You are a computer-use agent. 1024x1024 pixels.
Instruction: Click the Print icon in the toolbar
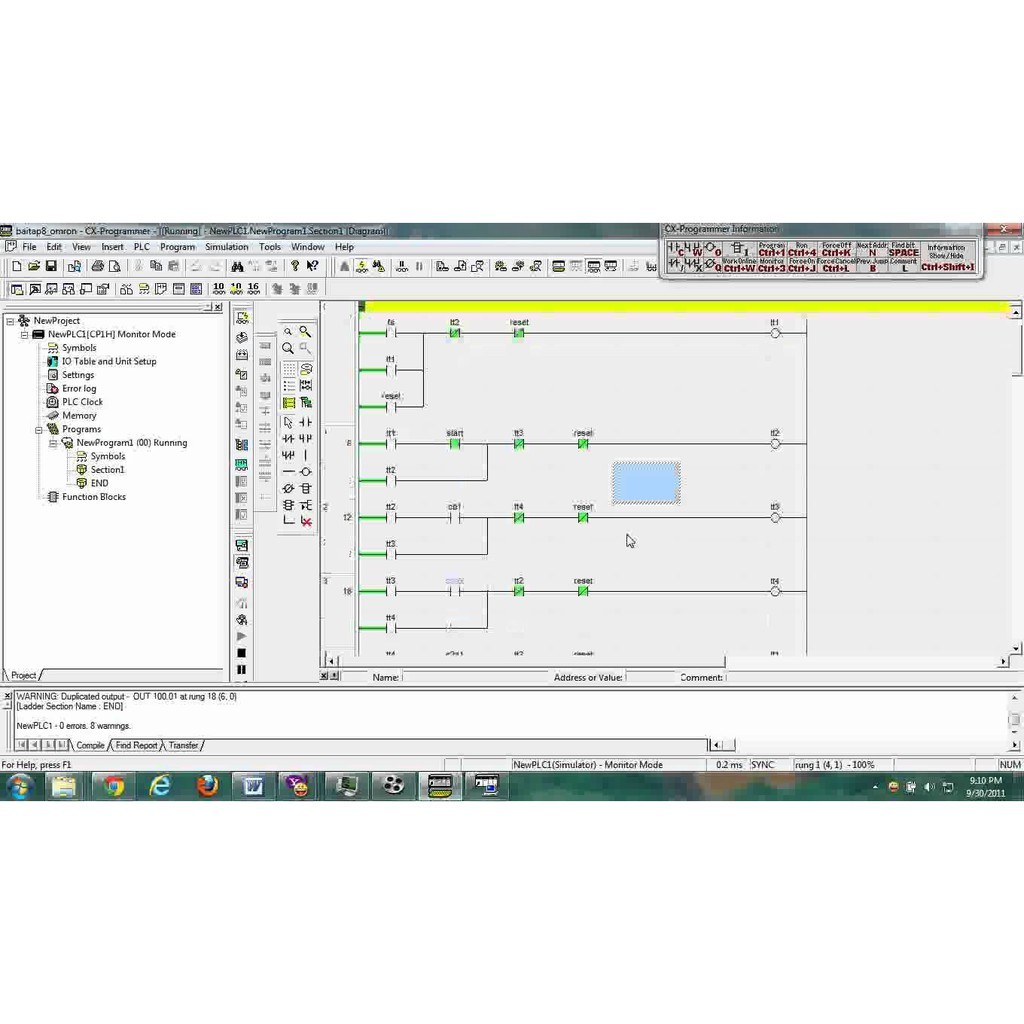coord(97,266)
